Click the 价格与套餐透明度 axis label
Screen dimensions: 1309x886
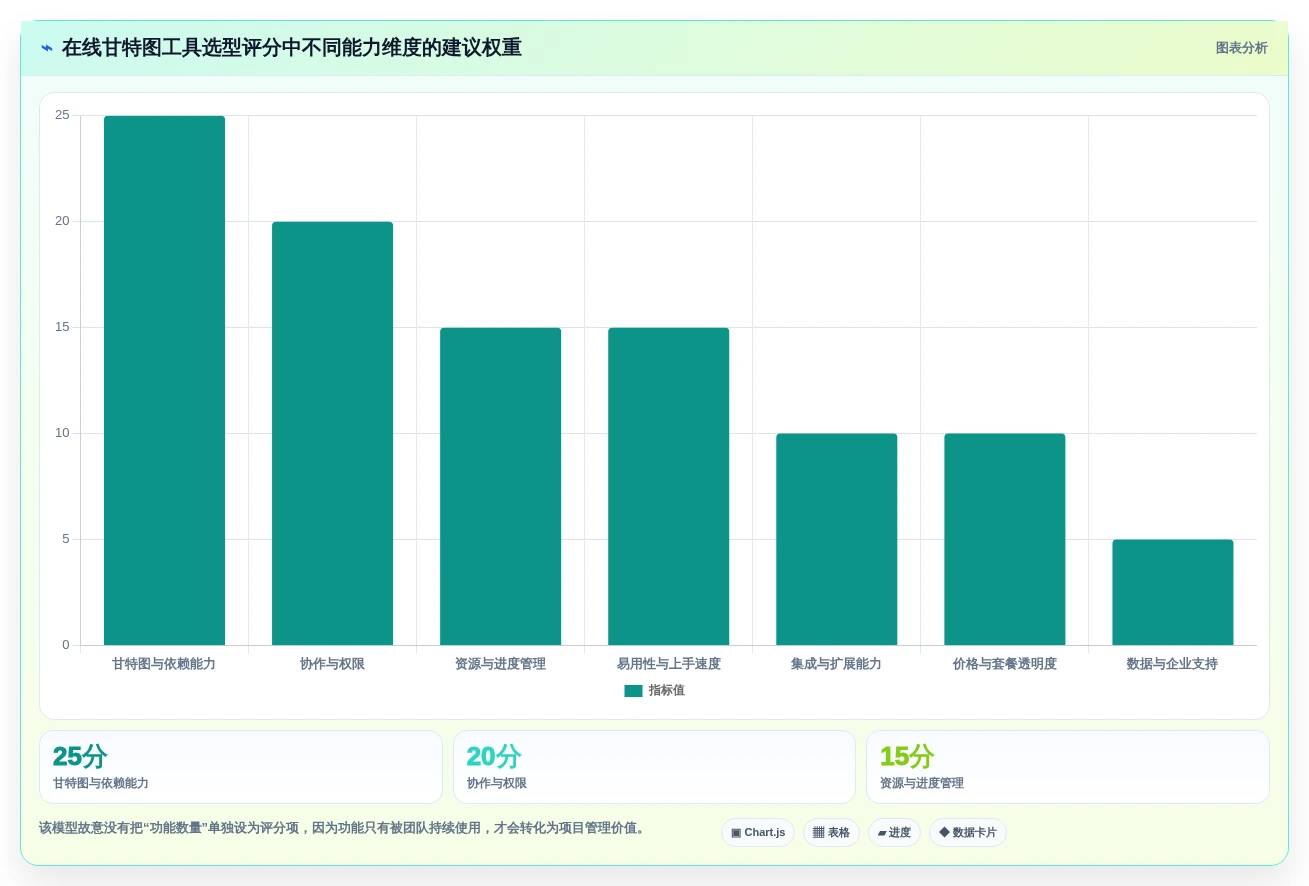point(1004,664)
